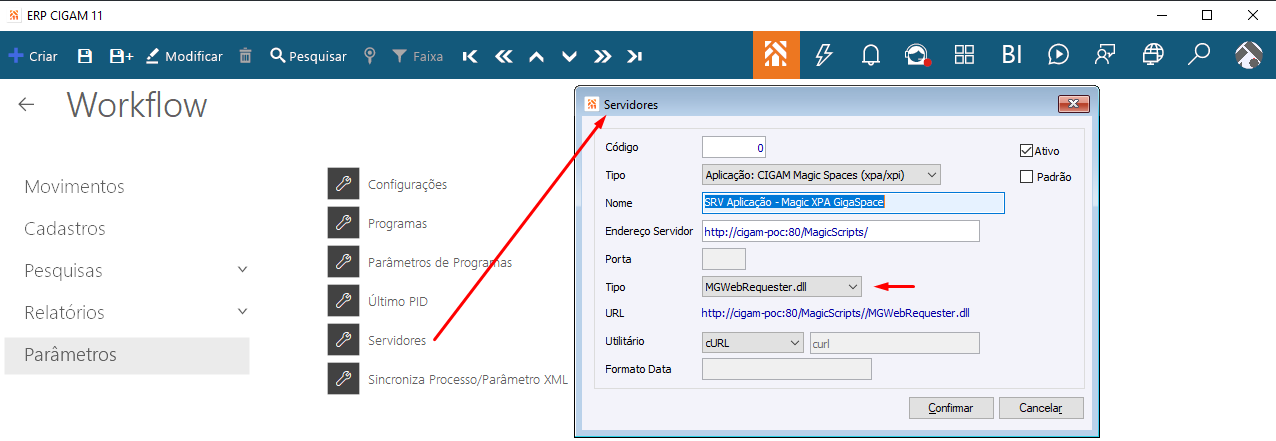Click the lightning bolt icon

pos(824,55)
